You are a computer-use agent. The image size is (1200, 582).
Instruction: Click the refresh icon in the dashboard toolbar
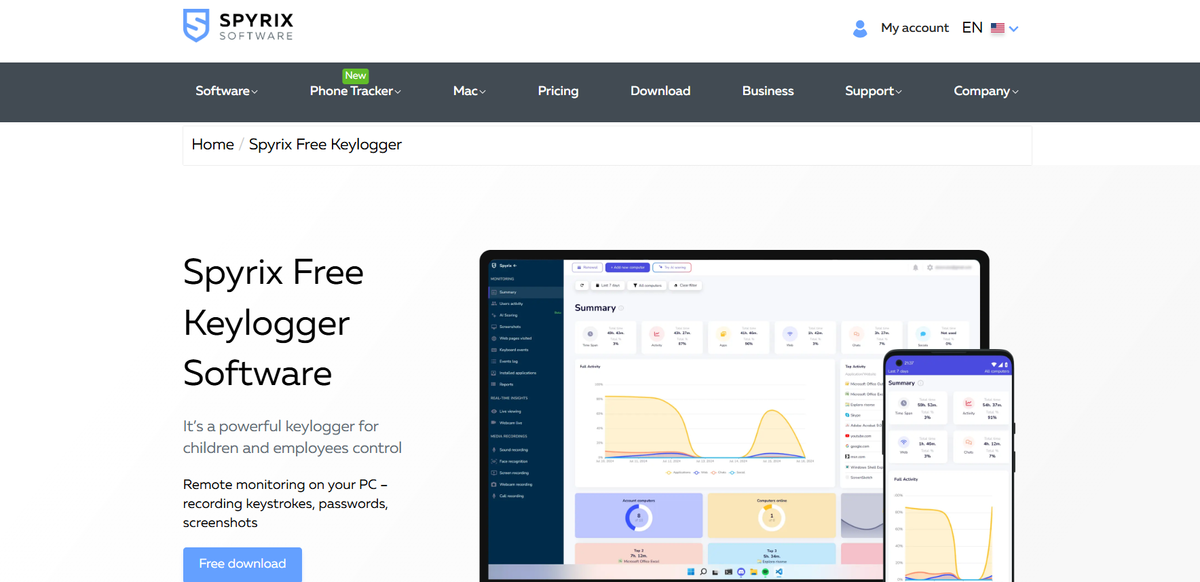[582, 285]
